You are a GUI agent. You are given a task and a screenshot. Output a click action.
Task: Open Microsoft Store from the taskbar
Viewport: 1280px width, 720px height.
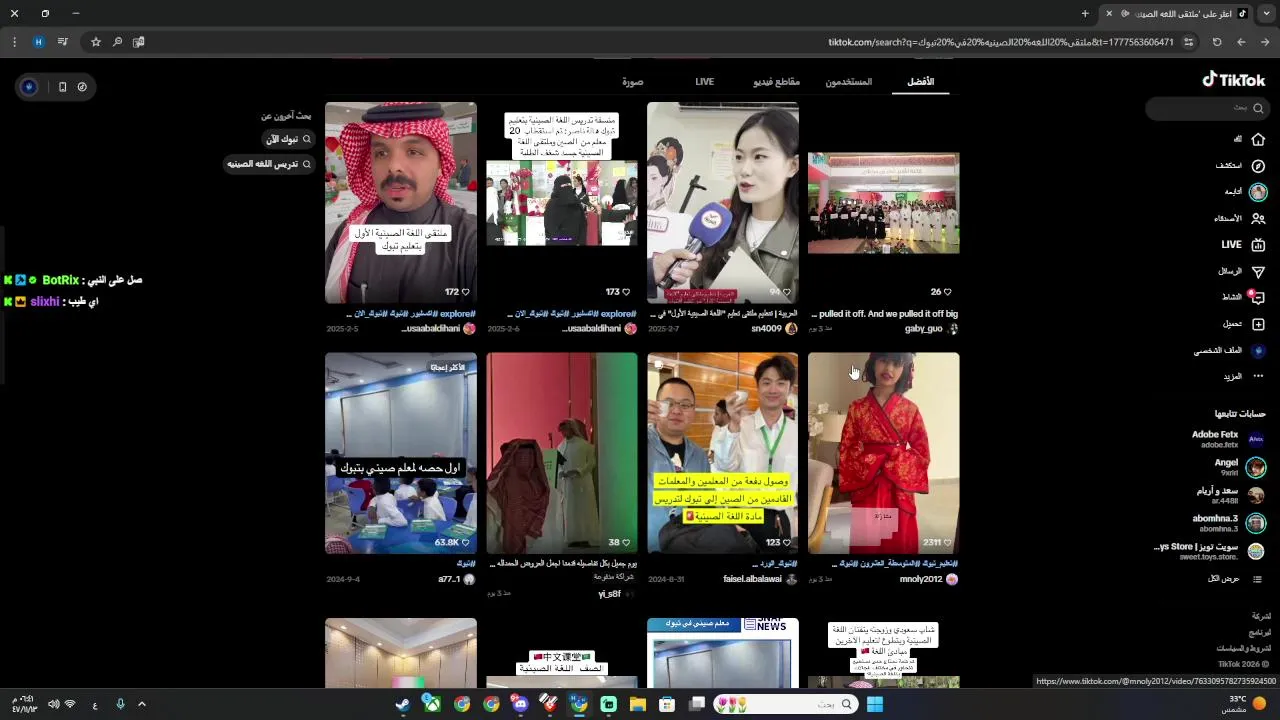[667, 704]
